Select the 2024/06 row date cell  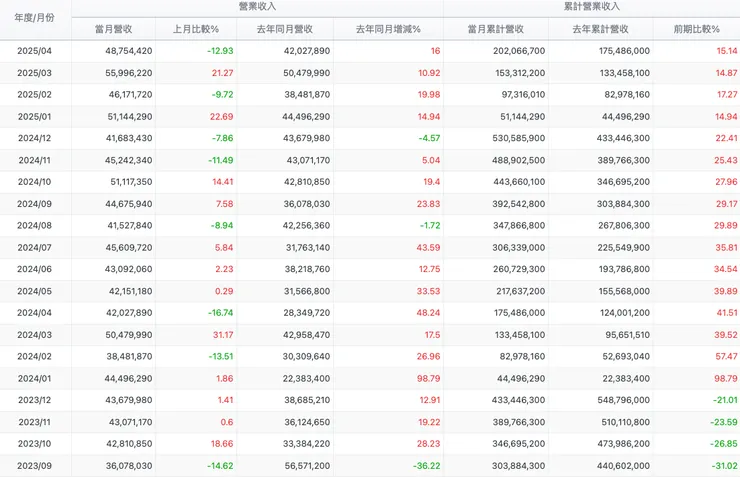pos(34,269)
